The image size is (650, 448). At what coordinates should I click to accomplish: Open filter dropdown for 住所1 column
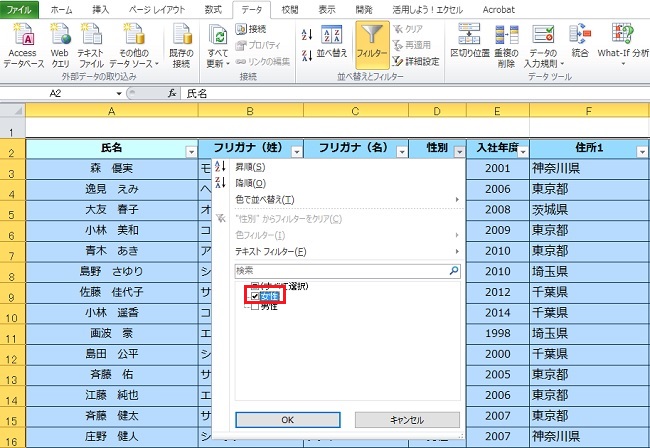coord(642,152)
